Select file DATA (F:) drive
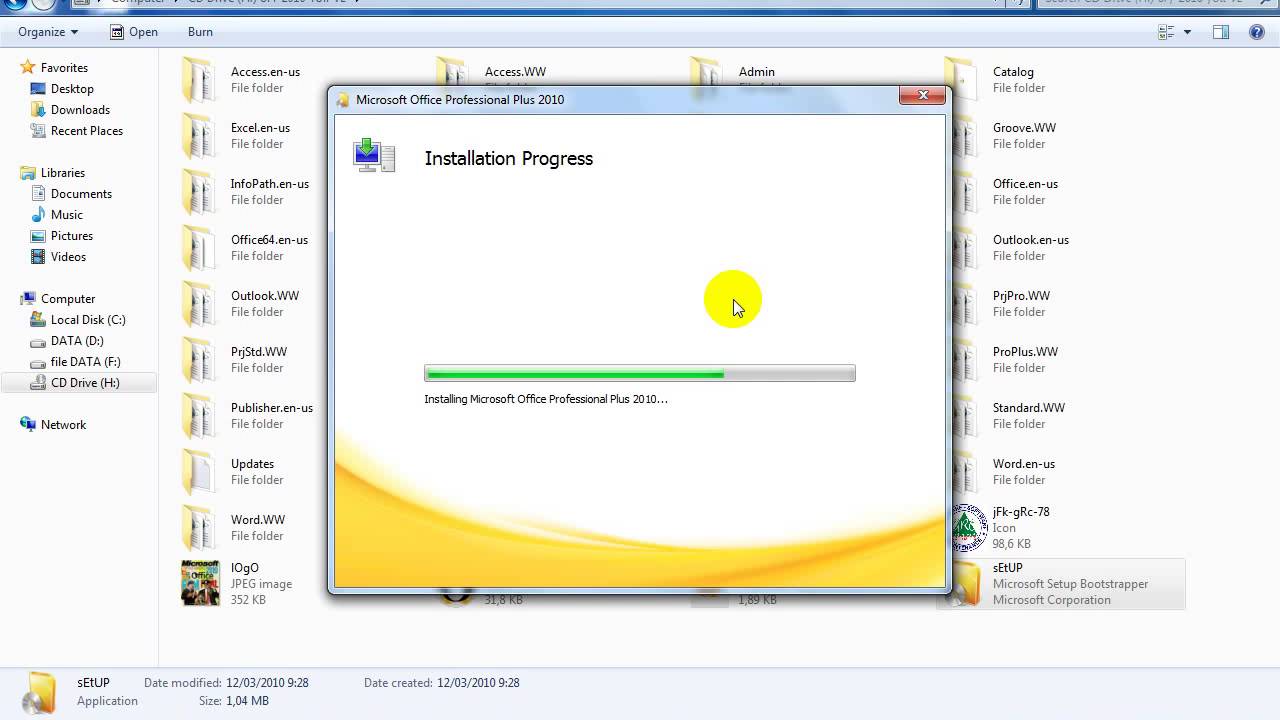The image size is (1280, 720). pos(85,362)
